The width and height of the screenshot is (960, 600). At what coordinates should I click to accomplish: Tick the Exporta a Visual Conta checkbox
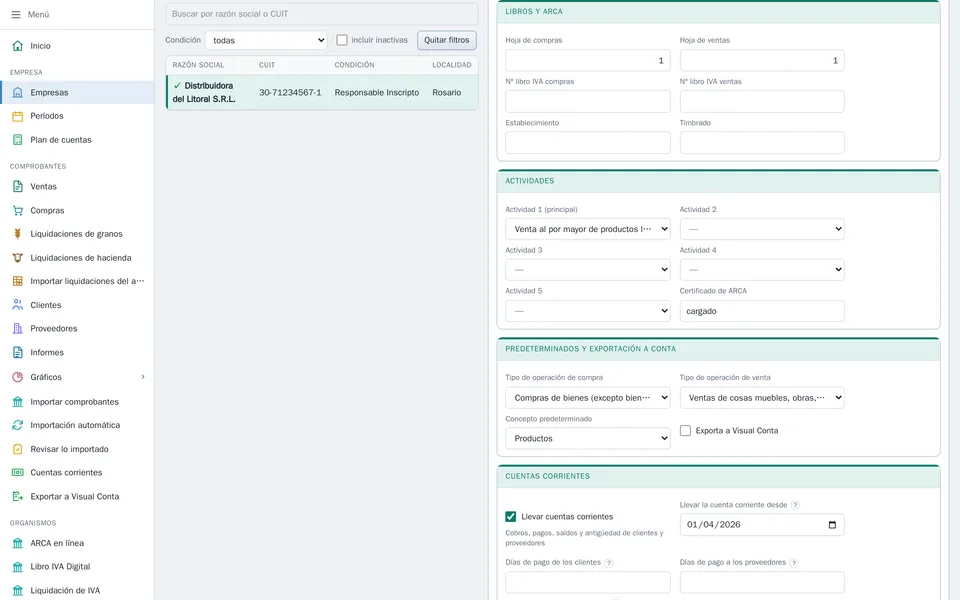[x=685, y=430]
